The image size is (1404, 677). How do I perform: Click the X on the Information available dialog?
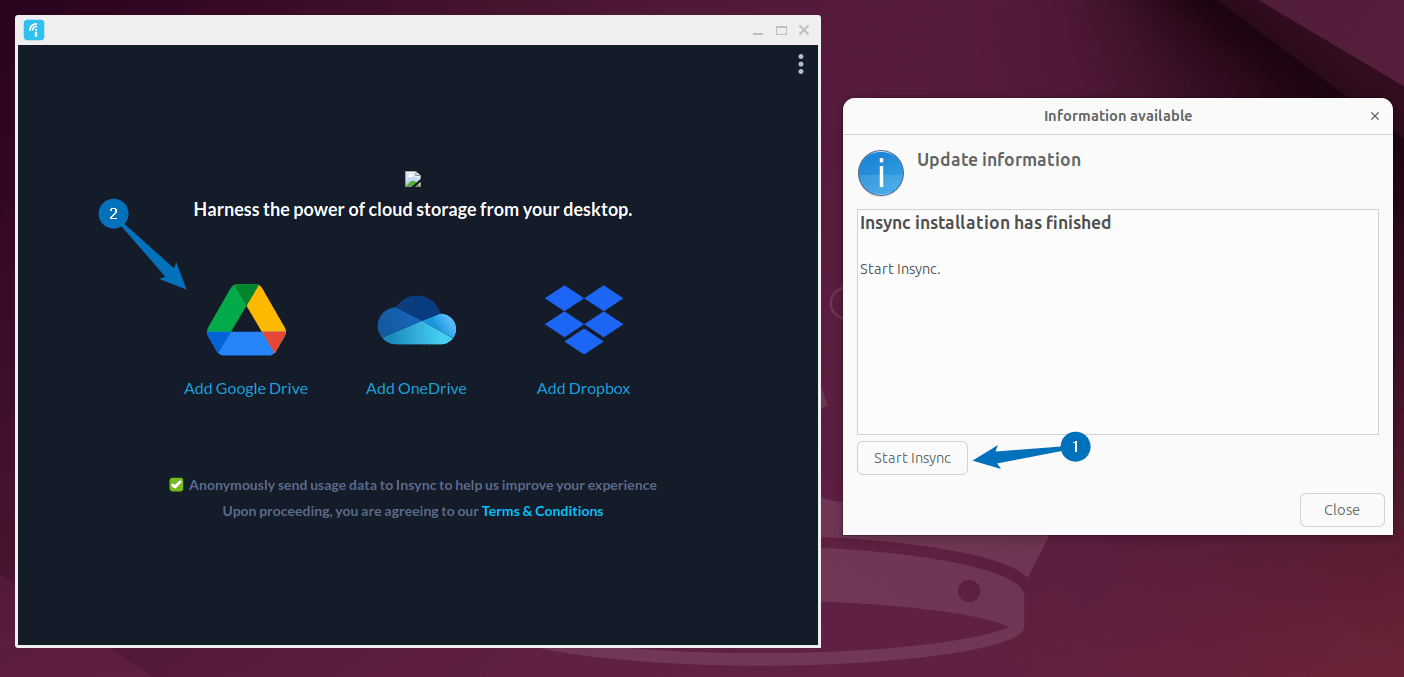tap(1375, 116)
